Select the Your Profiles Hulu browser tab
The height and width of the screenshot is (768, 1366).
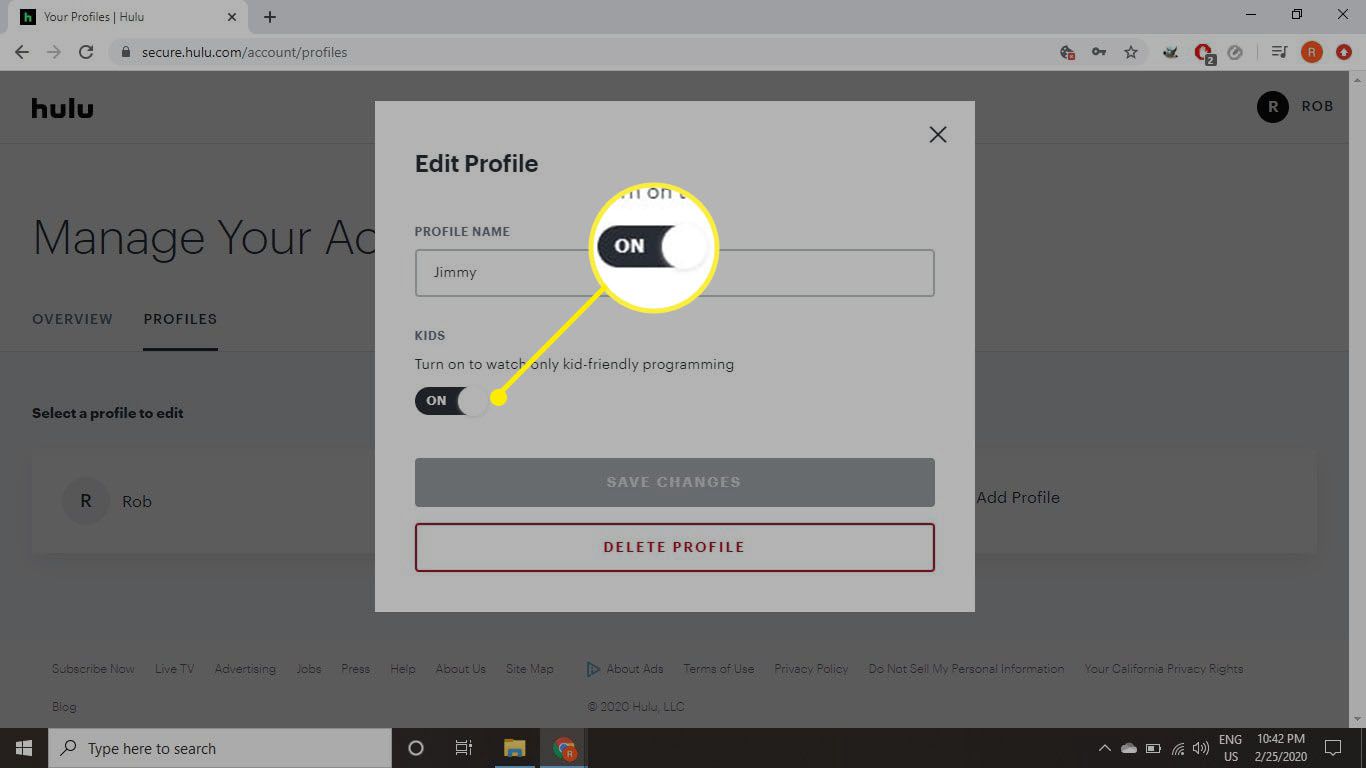[128, 17]
